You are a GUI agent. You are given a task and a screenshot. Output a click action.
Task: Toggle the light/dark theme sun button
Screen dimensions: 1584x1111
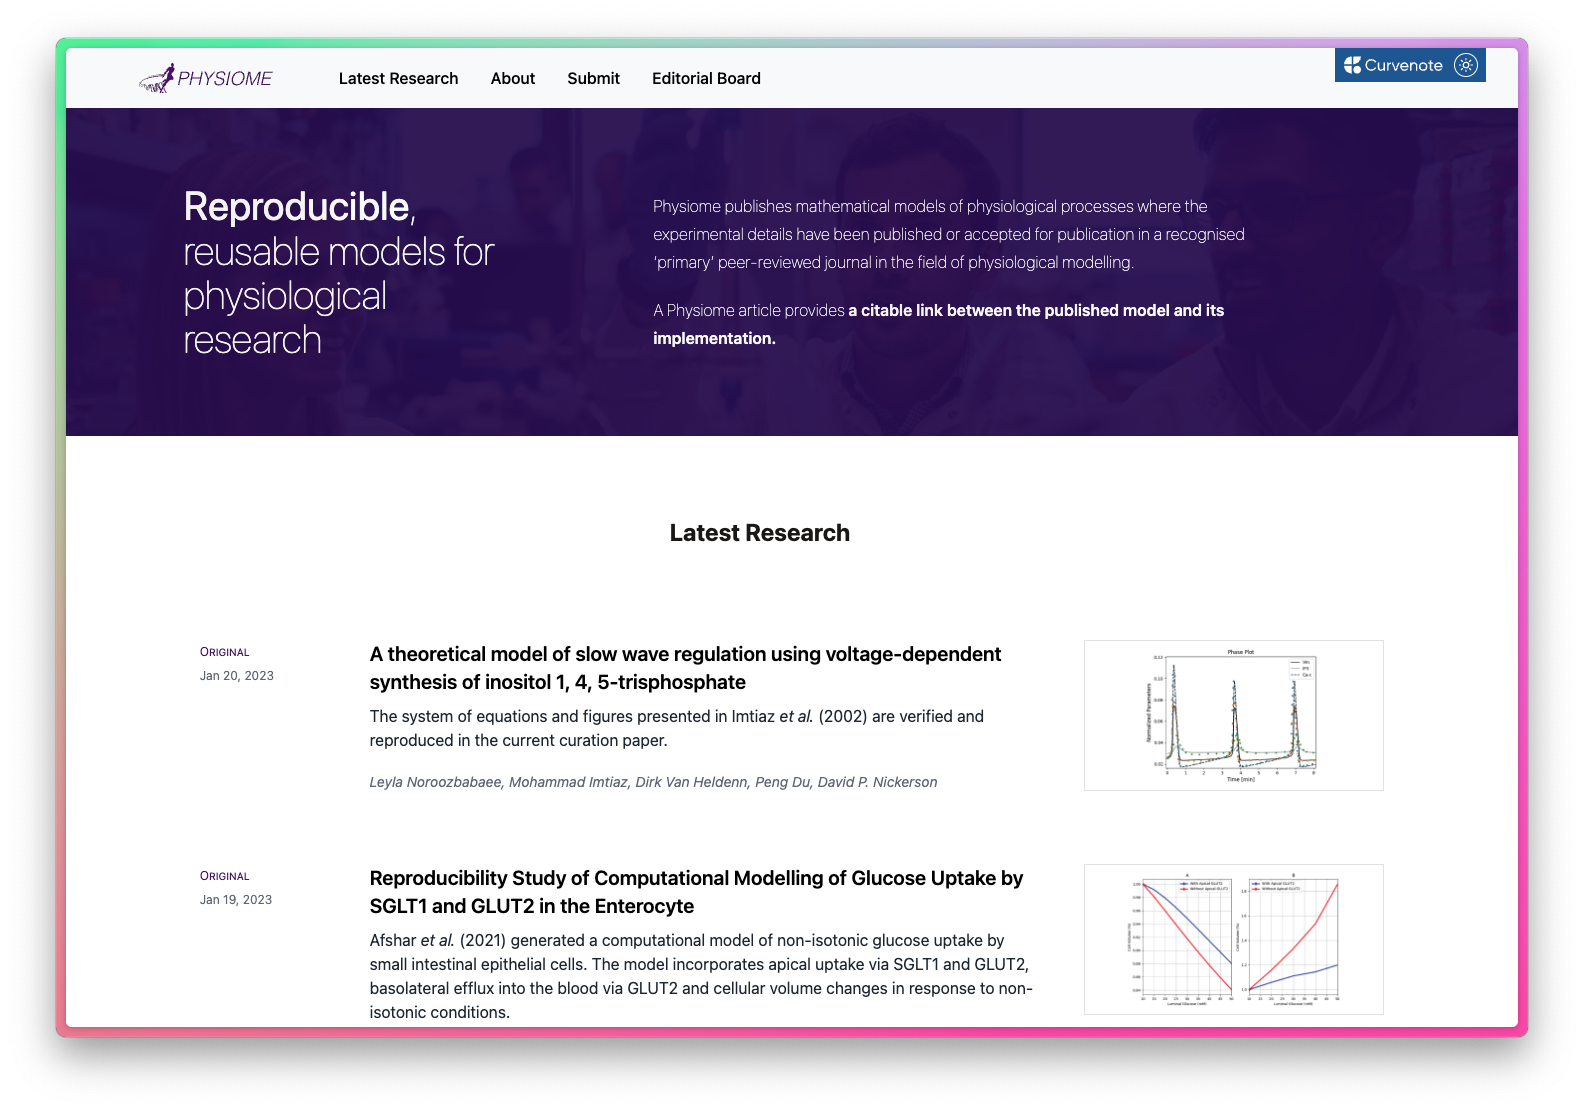point(1465,65)
